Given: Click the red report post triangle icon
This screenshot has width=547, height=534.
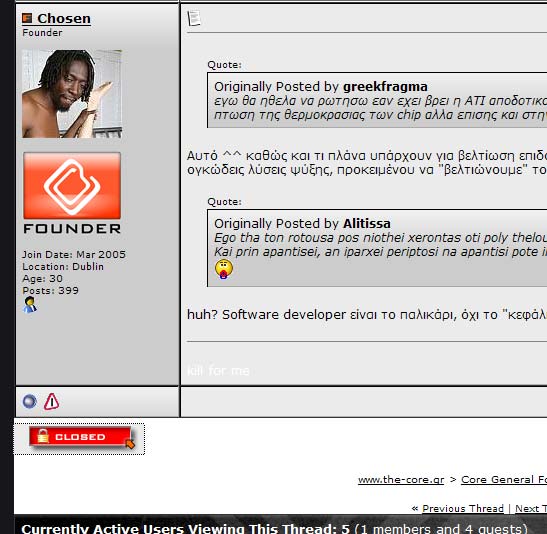Looking at the screenshot, I should (51, 401).
